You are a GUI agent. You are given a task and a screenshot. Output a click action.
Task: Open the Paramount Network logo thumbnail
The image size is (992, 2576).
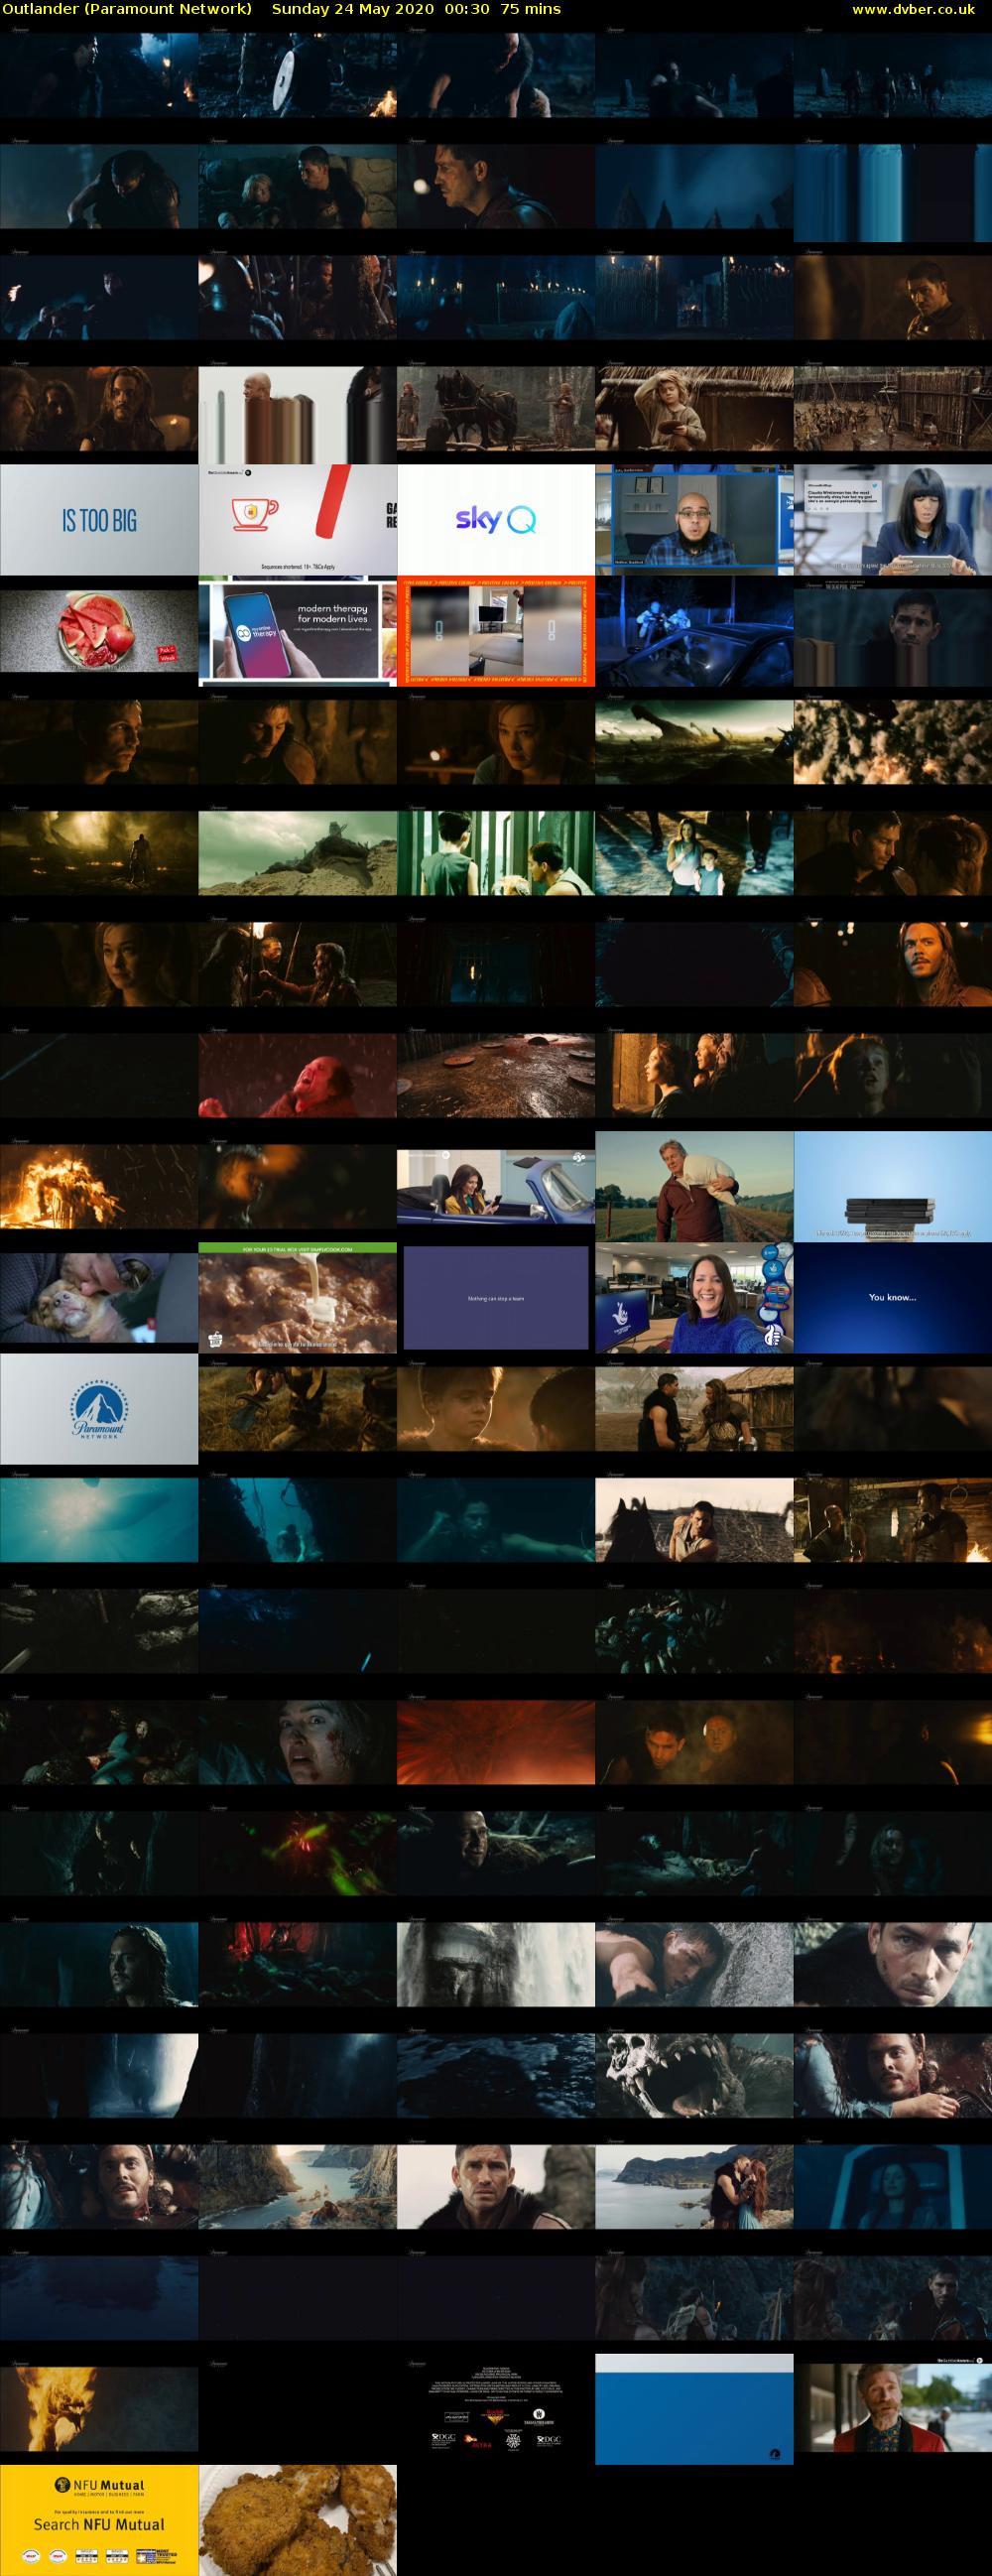pos(99,1409)
